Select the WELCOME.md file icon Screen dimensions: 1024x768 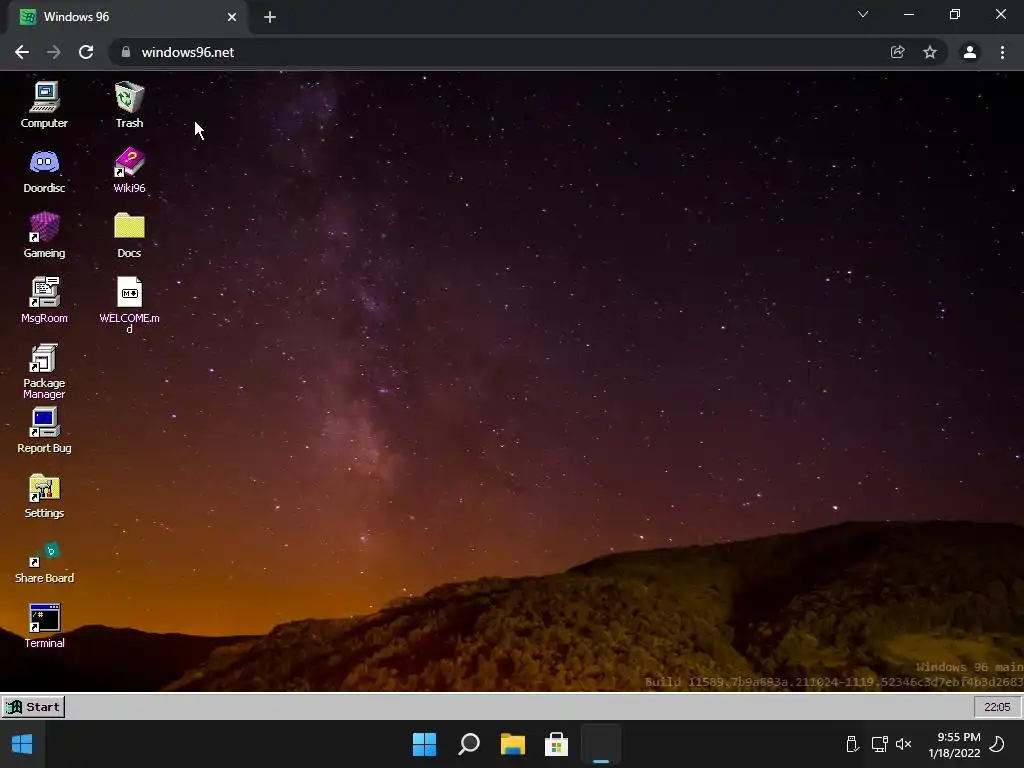(129, 304)
